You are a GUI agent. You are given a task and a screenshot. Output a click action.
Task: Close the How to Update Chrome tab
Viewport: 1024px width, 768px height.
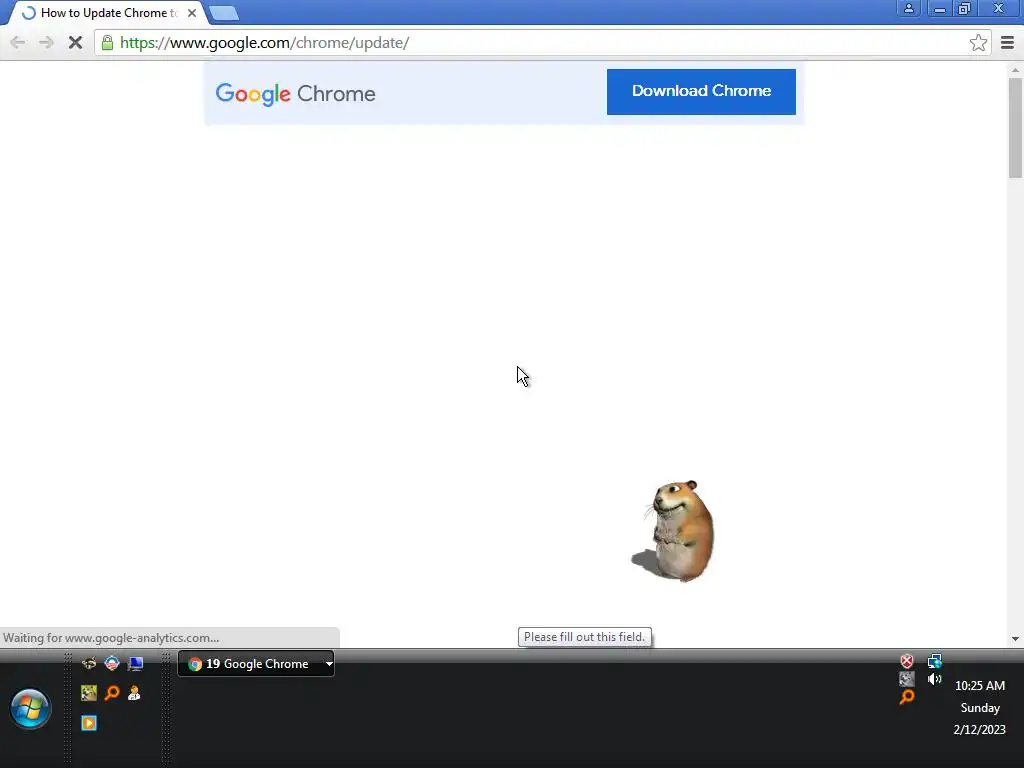pyautogui.click(x=191, y=13)
